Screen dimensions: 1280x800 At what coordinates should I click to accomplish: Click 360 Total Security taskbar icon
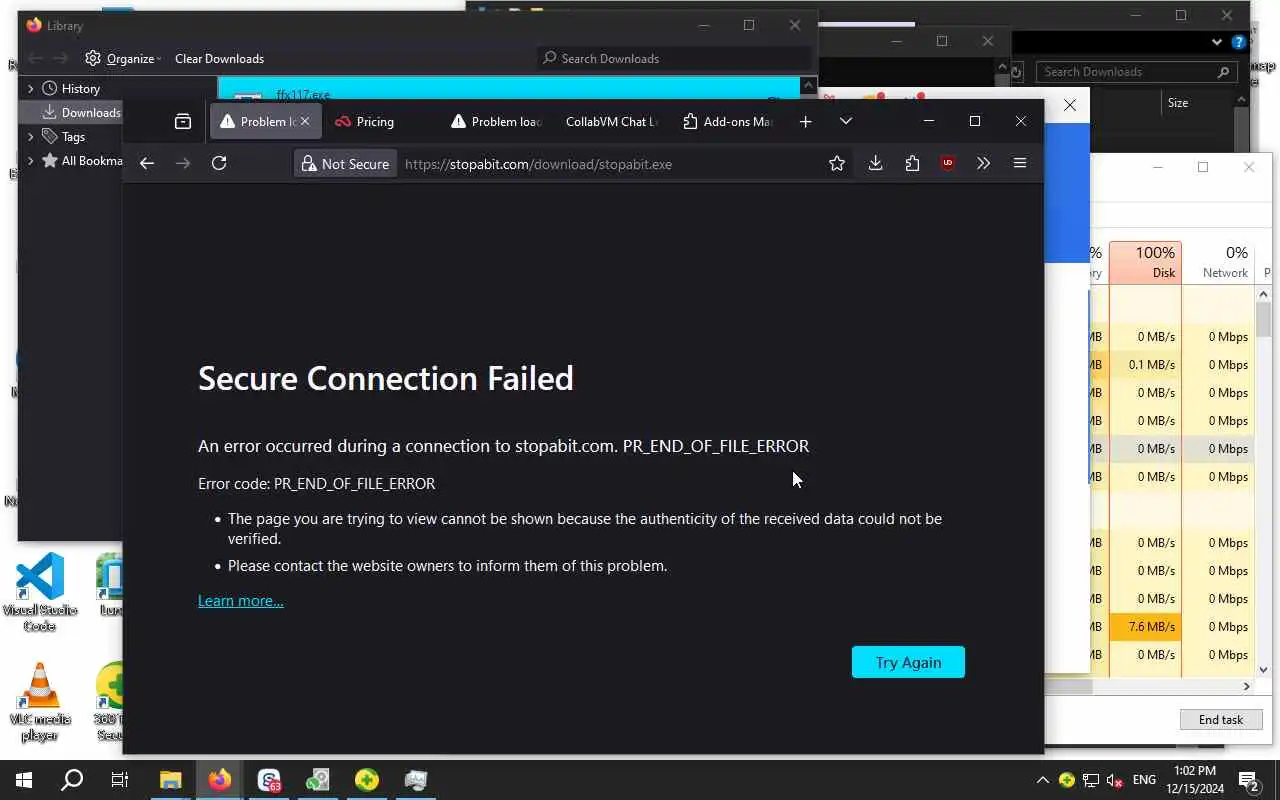pos(367,780)
